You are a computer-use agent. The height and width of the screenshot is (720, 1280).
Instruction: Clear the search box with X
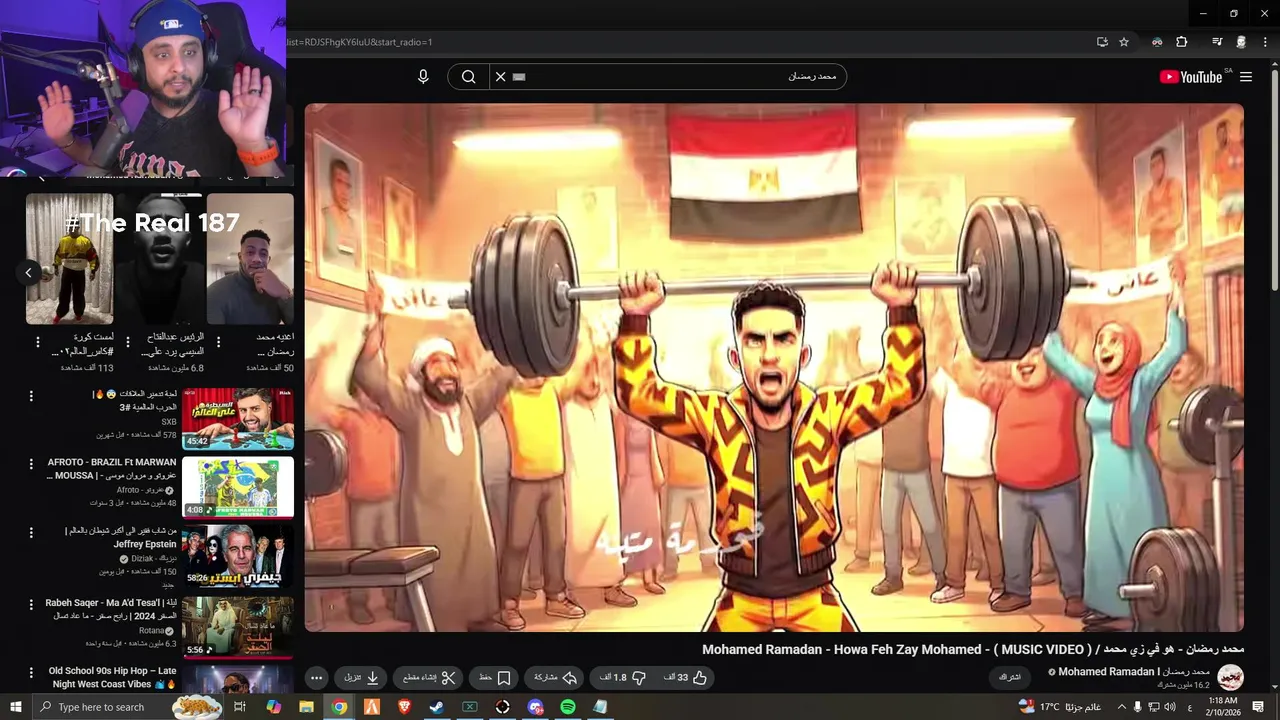tap(500, 77)
